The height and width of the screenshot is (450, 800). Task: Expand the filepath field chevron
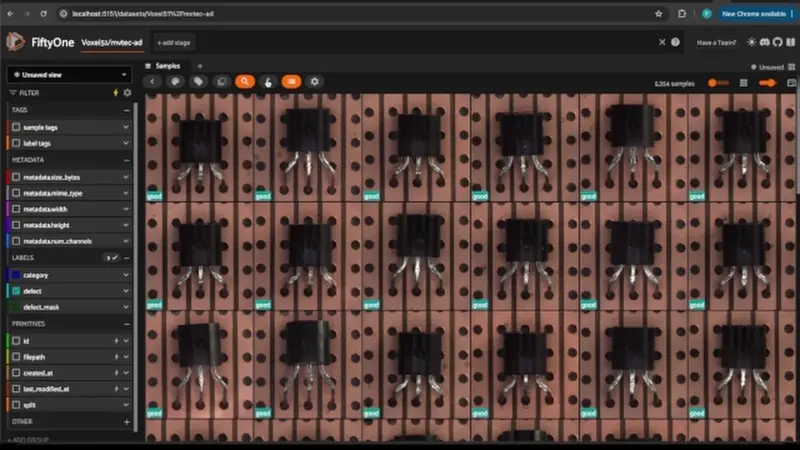pyautogui.click(x=126, y=357)
